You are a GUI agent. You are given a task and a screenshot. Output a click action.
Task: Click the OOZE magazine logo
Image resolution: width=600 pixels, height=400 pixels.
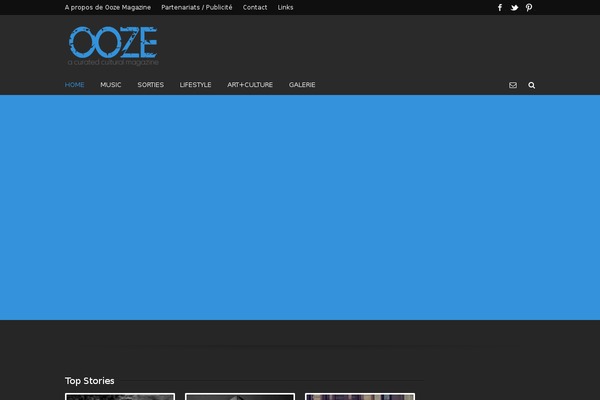tap(113, 46)
